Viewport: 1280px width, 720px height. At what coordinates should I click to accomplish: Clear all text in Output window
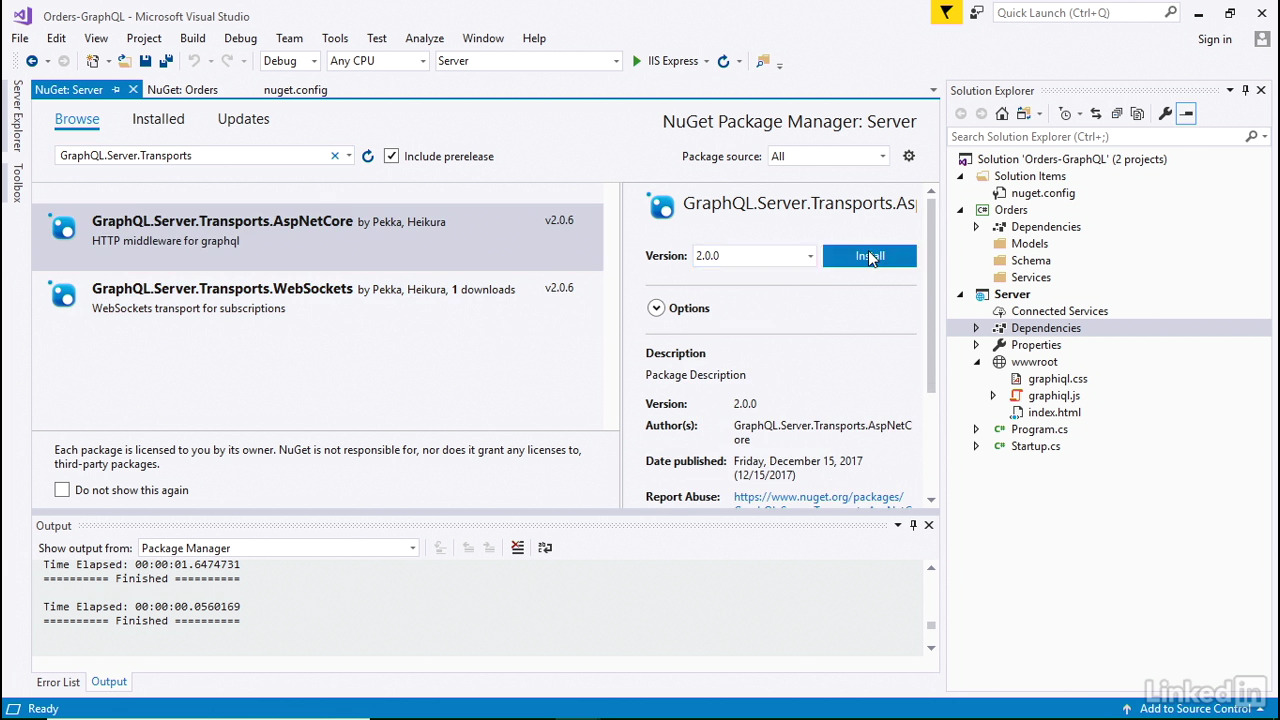tap(517, 548)
